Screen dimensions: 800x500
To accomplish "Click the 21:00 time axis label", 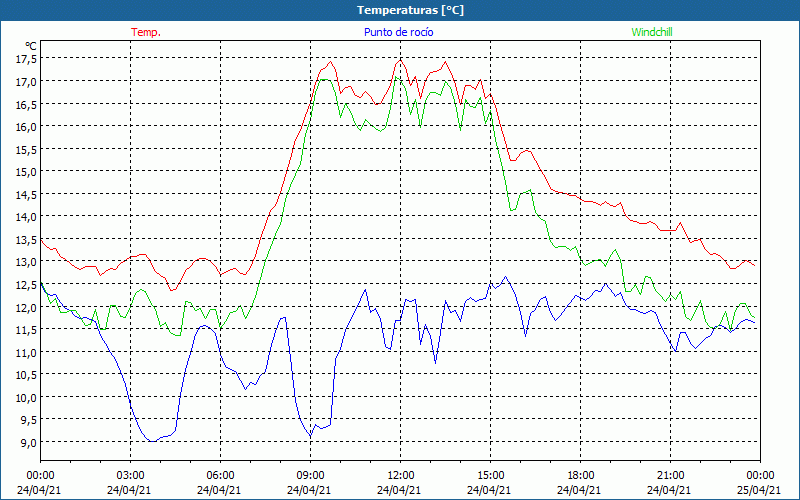I will [670, 476].
